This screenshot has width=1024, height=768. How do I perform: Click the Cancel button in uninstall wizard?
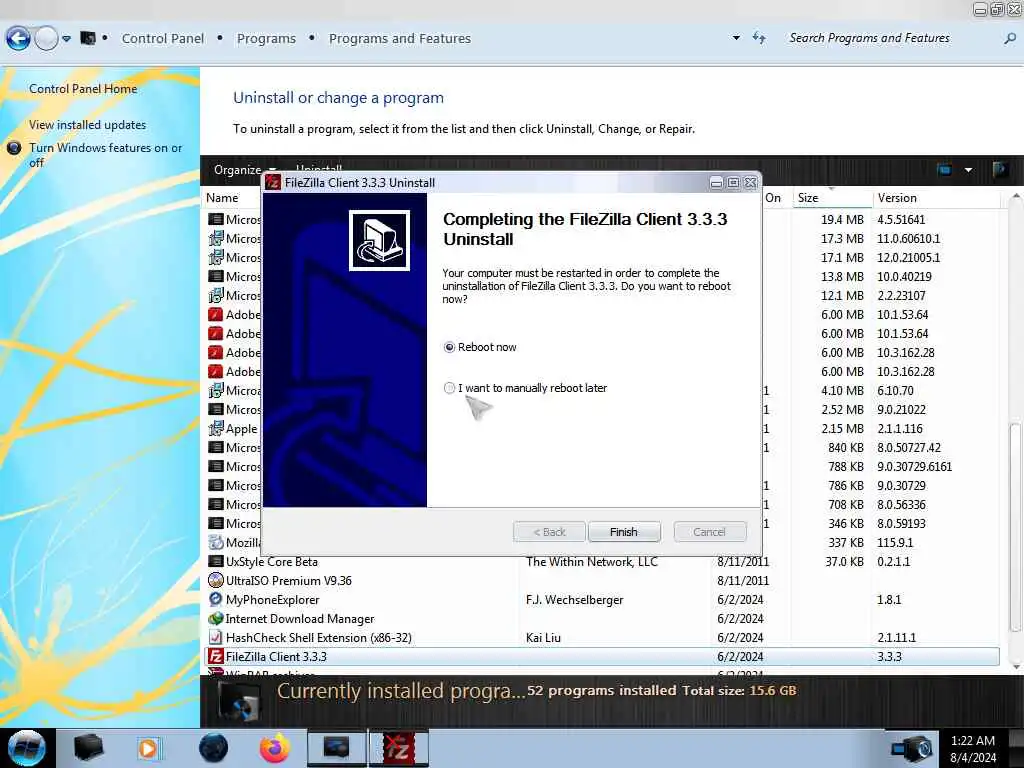click(x=709, y=532)
